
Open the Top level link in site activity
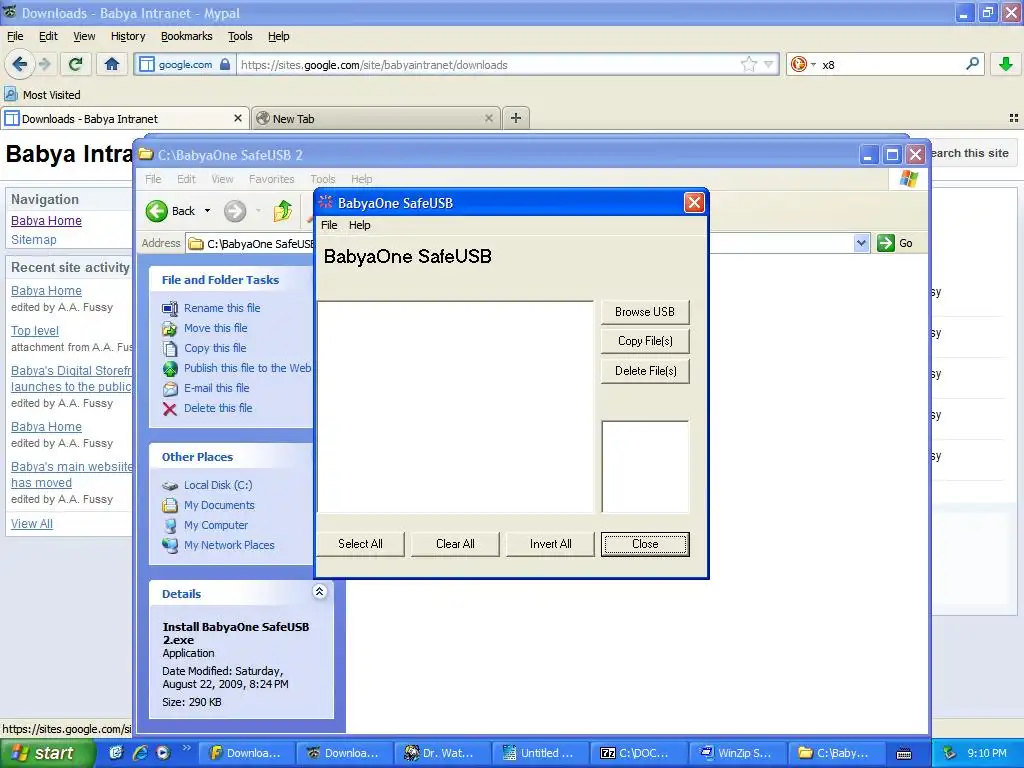(35, 331)
